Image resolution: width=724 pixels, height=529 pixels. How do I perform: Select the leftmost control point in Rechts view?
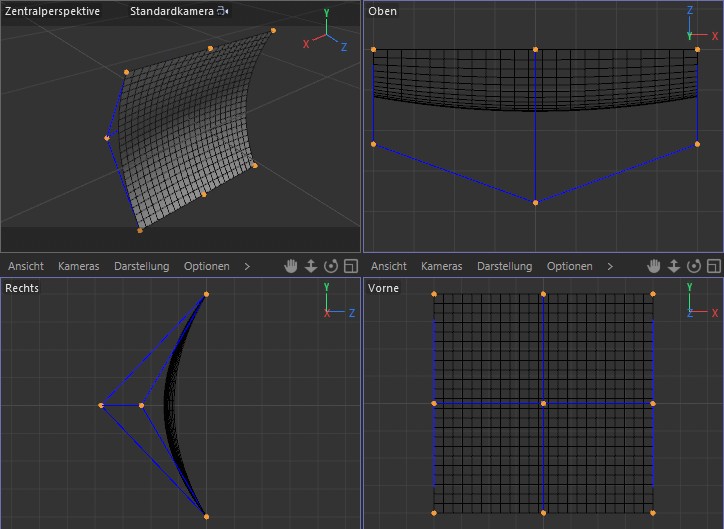tap(101, 405)
